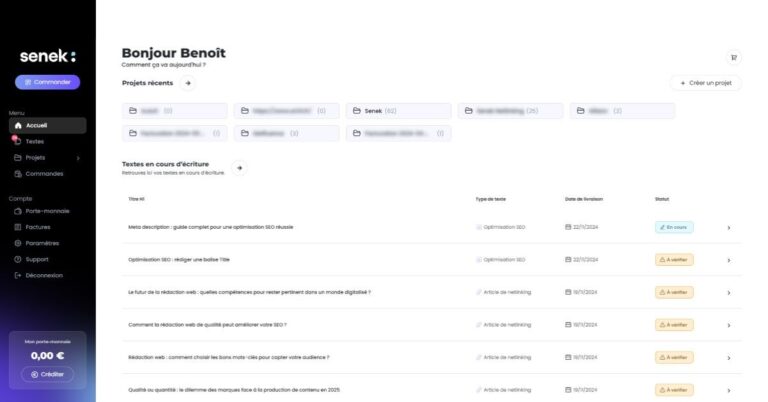Click À vérifier badge for balise Title row
Image resolution: width=768 pixels, height=402 pixels.
coord(674,260)
